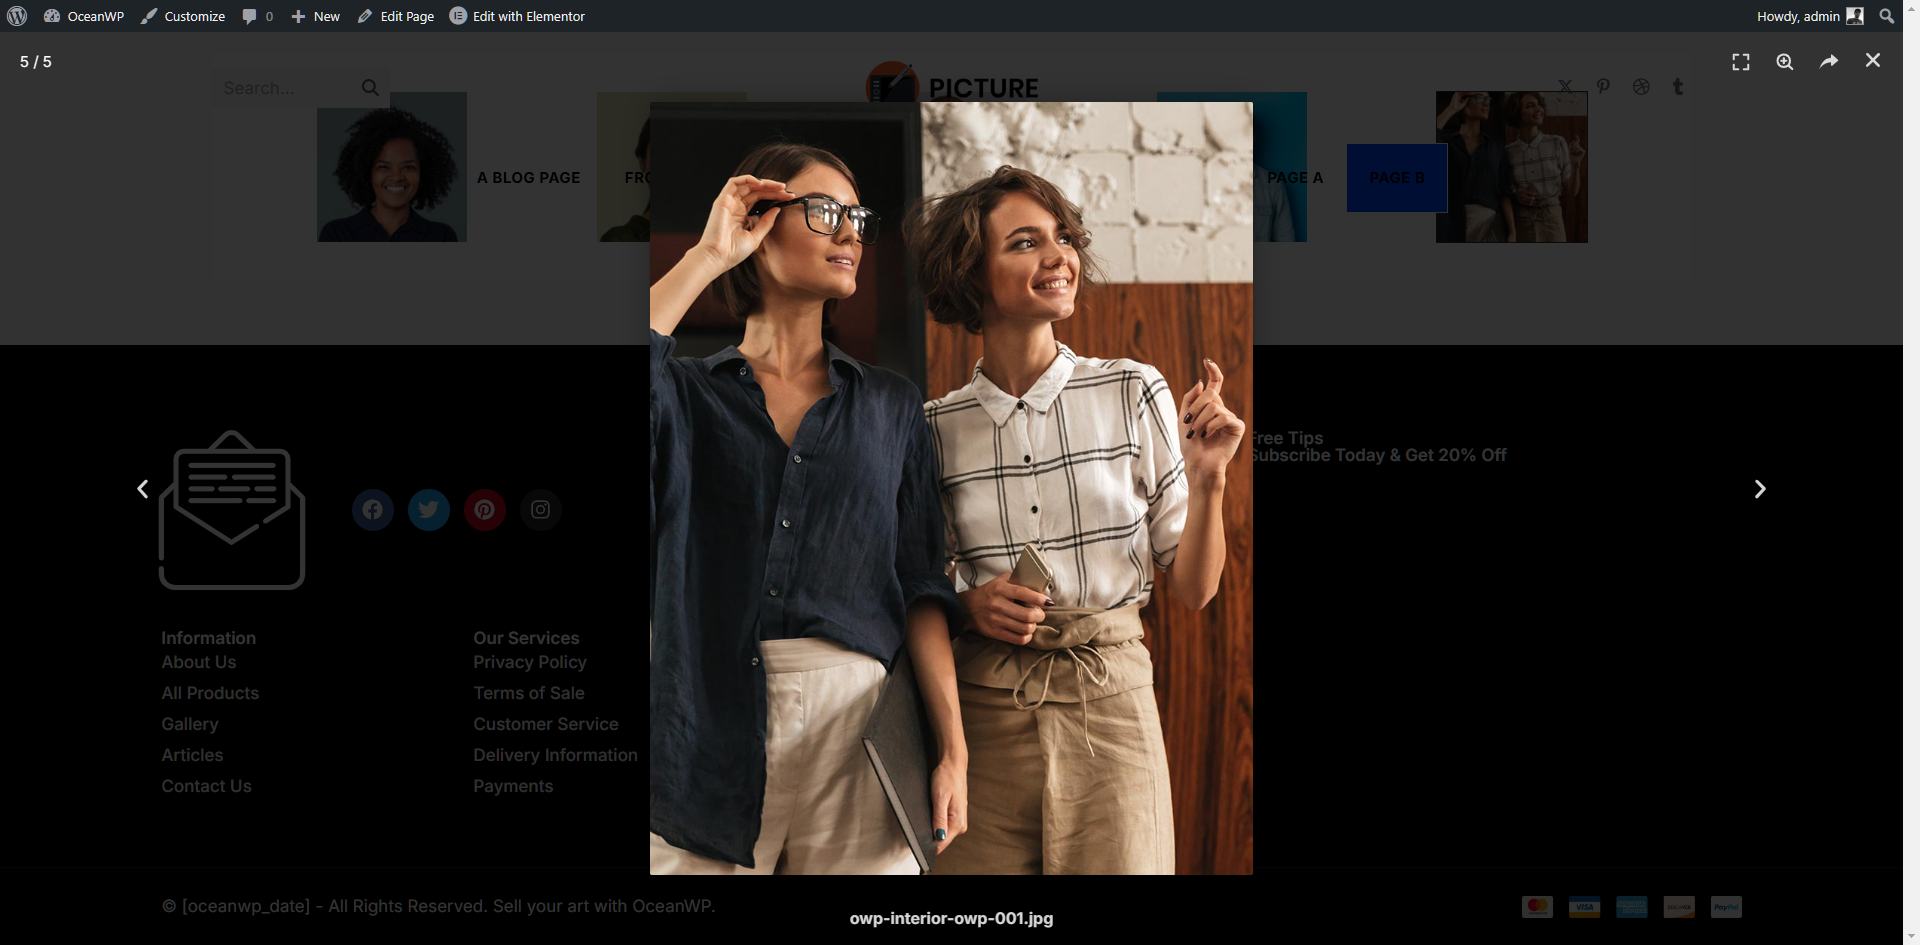
Task: Open the WordPress logo menu
Action: coord(17,16)
